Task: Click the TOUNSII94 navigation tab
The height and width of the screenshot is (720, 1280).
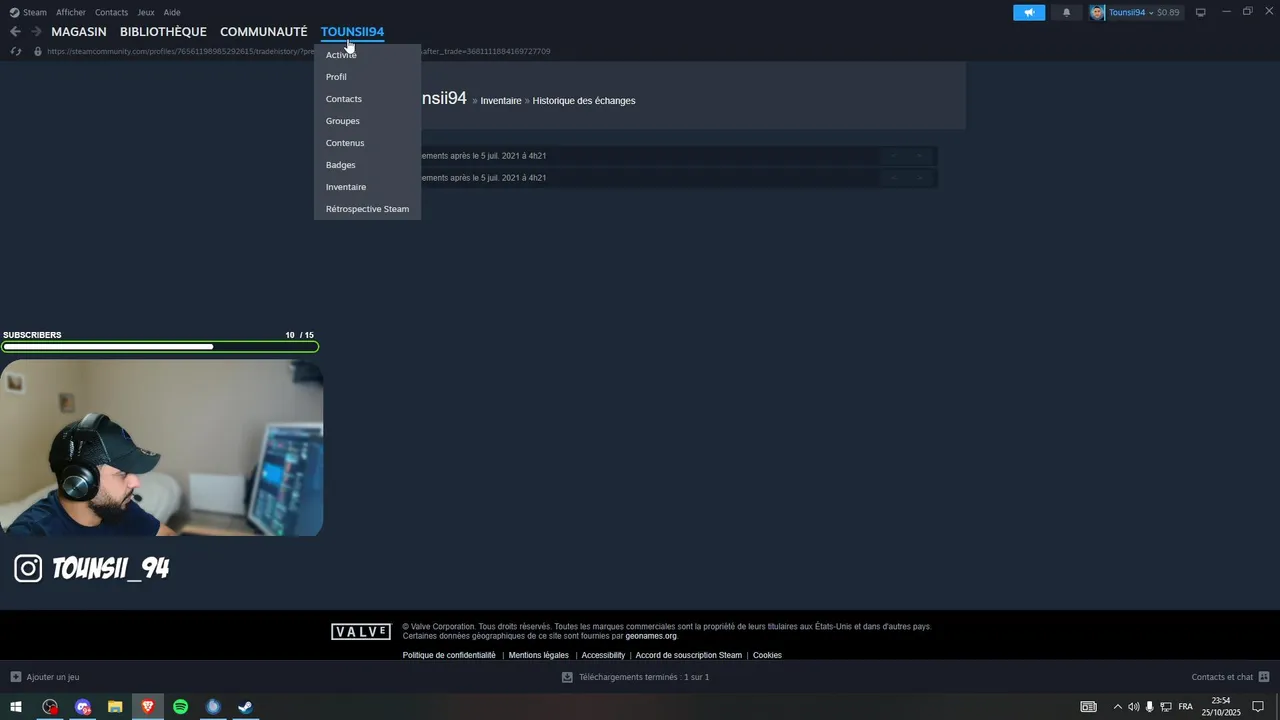Action: 352,32
